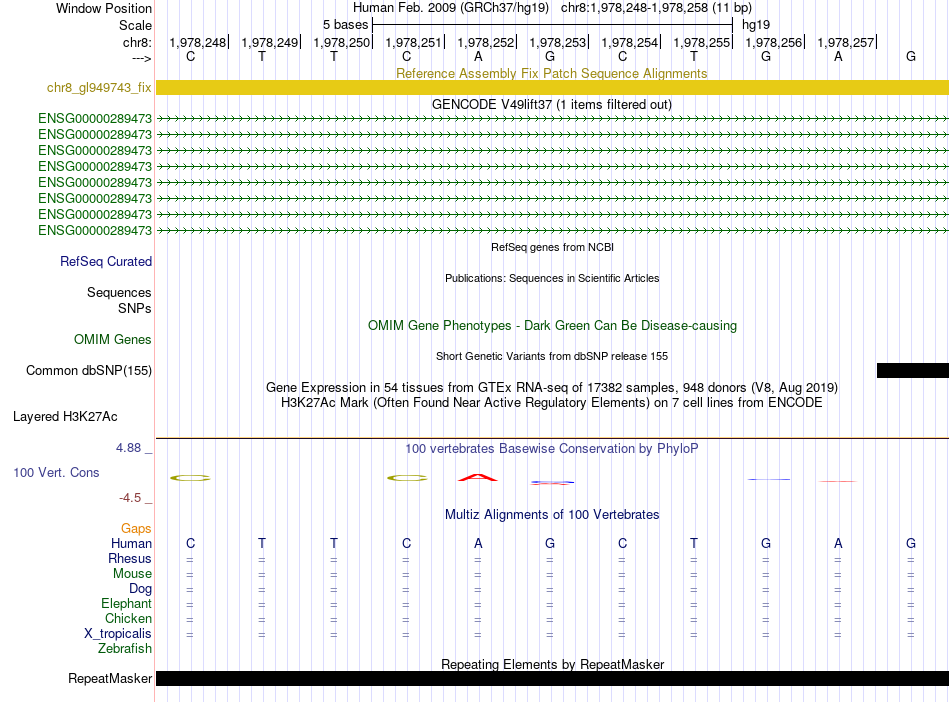Click the X_tropicalis species row label
The width and height of the screenshot is (950, 702).
(x=118, y=634)
